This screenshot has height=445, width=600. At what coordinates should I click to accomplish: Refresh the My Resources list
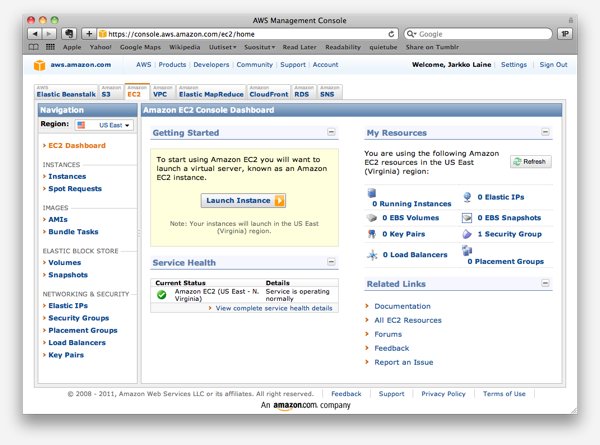(x=529, y=161)
